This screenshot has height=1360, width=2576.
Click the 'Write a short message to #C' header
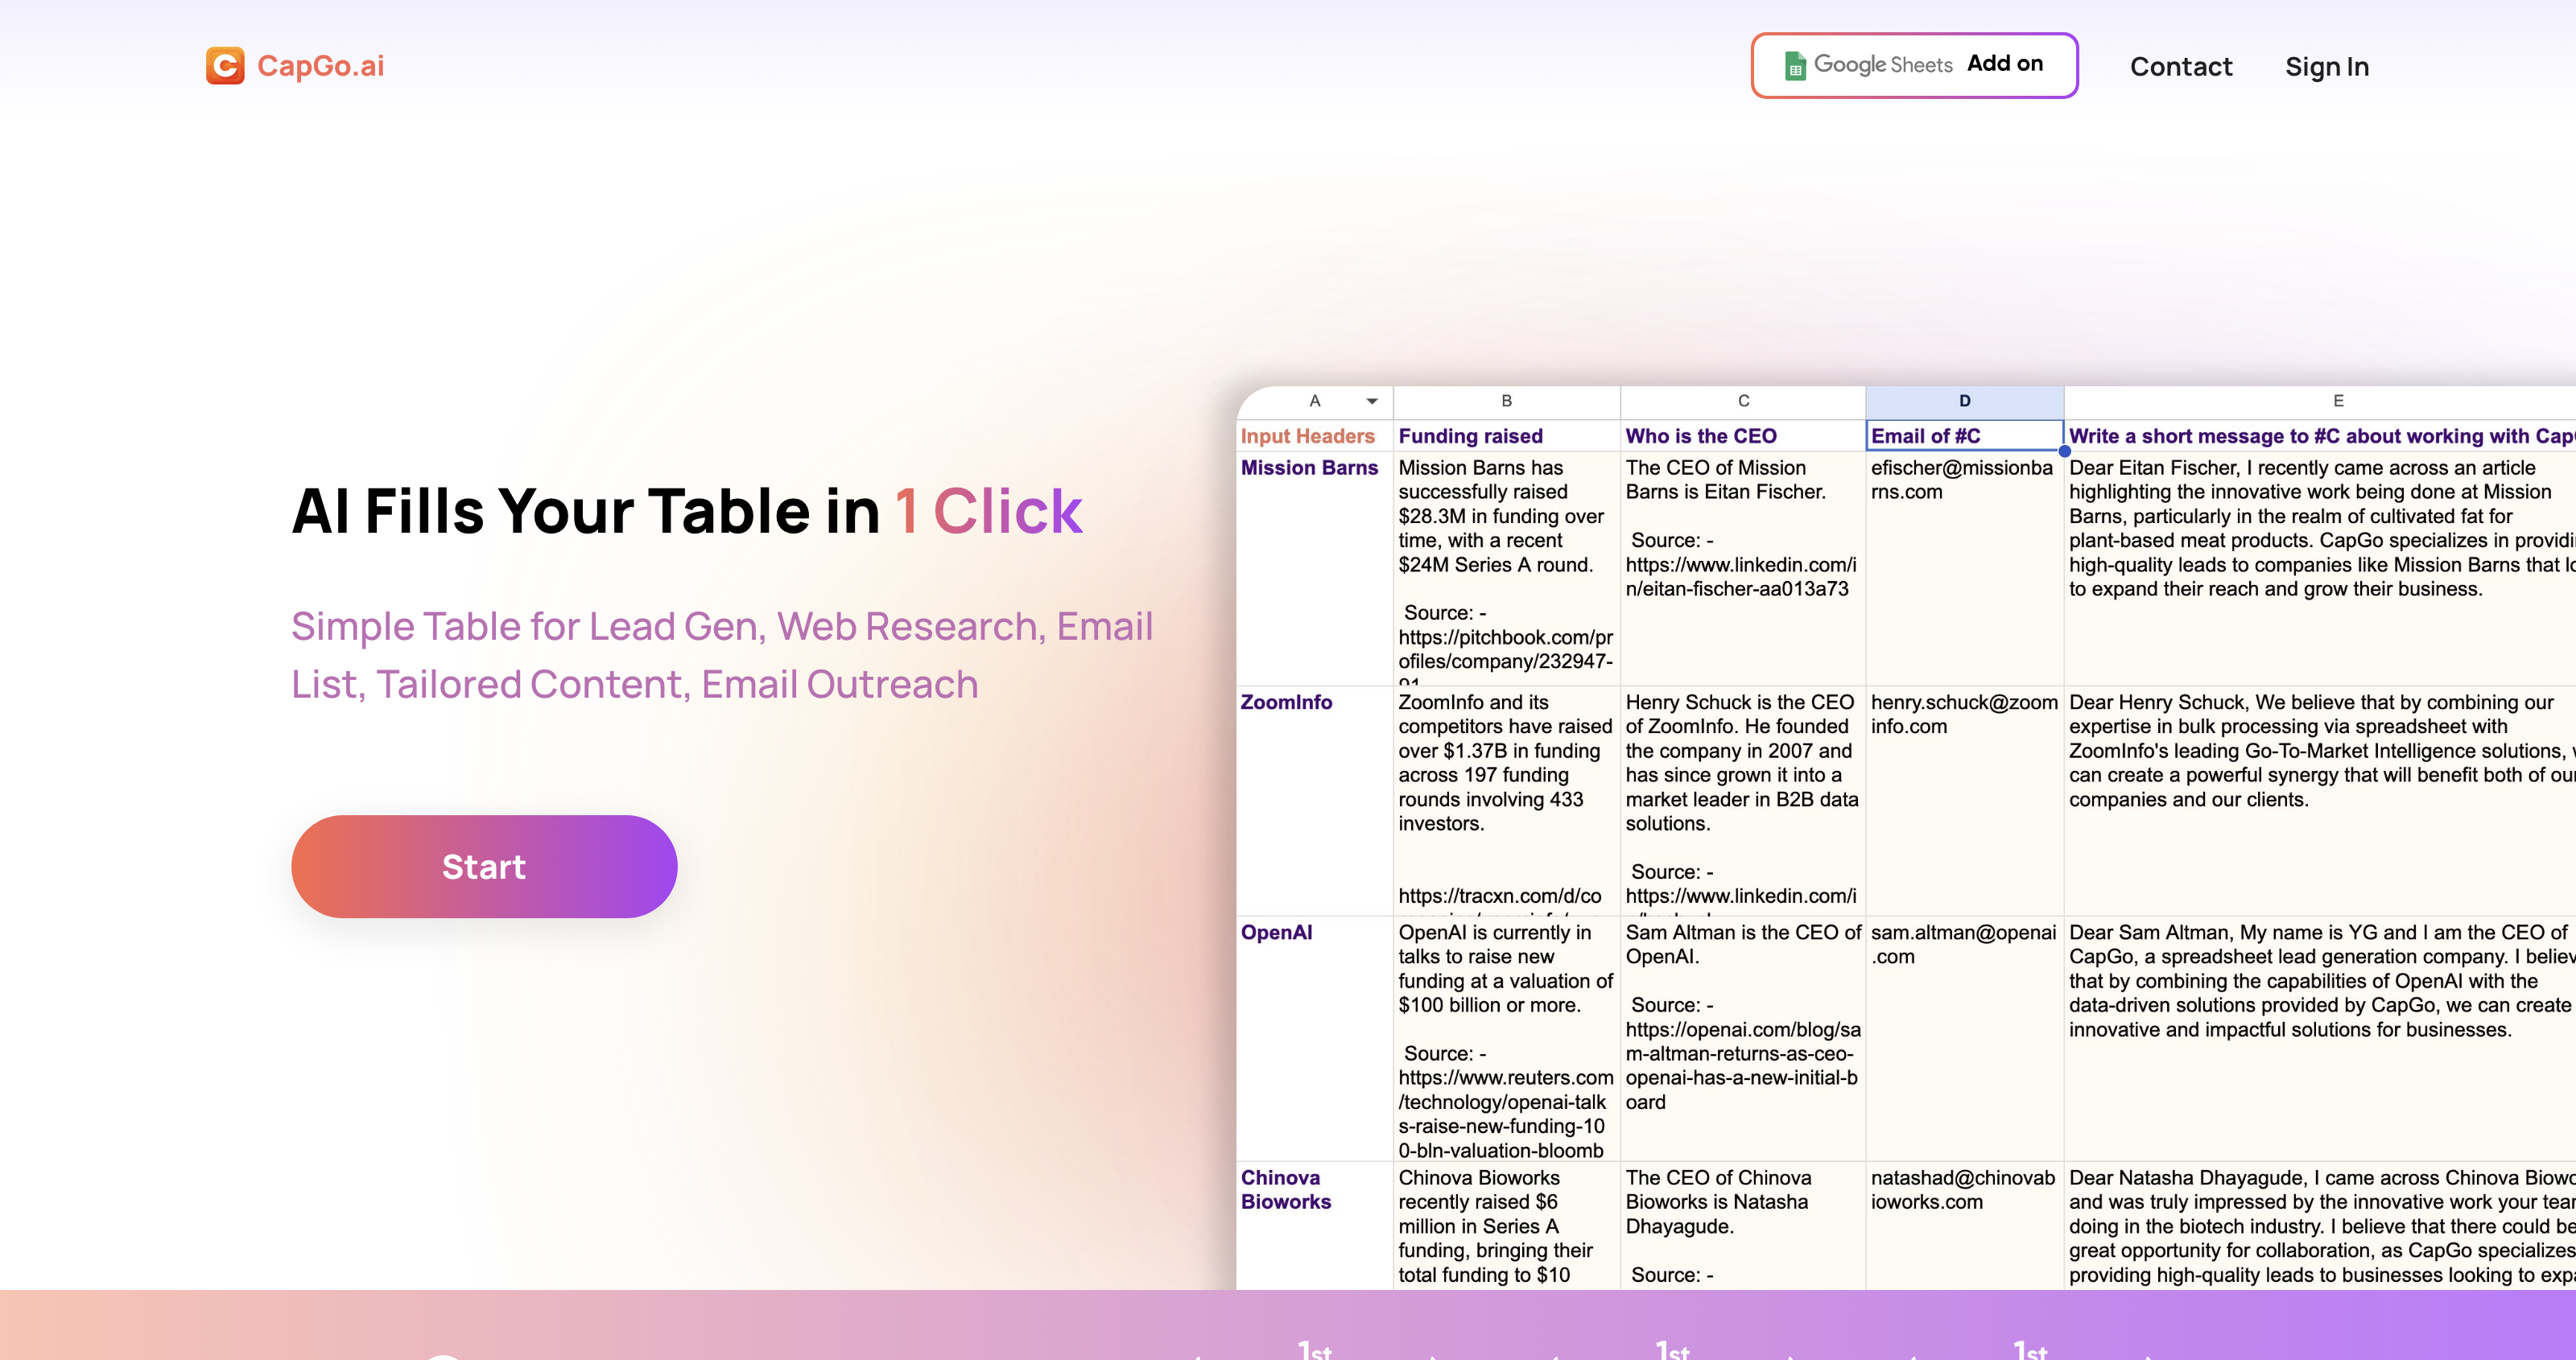2320,436
